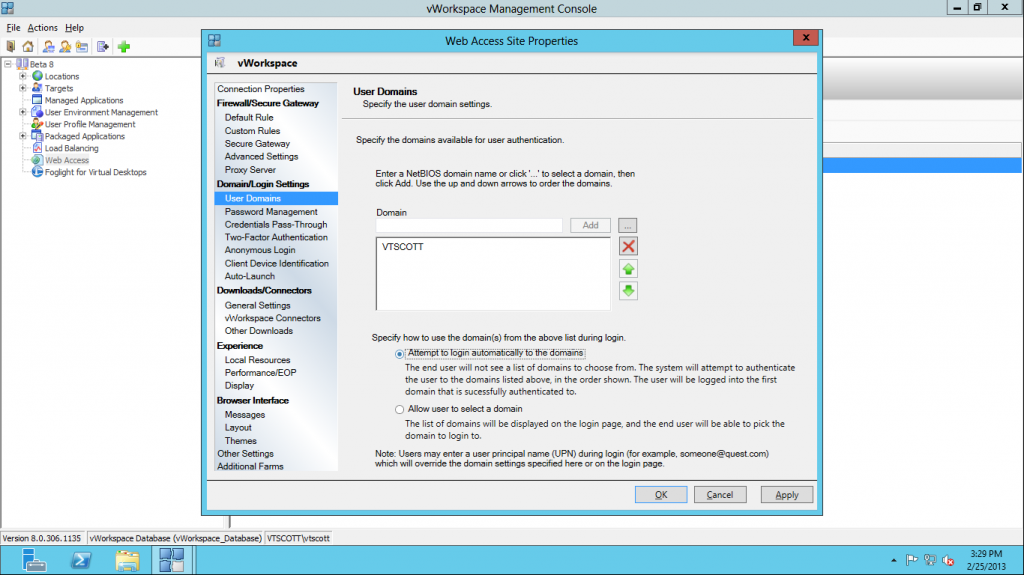The image size is (1024, 575).
Task: Select Web Access tree item
Action: point(67,160)
